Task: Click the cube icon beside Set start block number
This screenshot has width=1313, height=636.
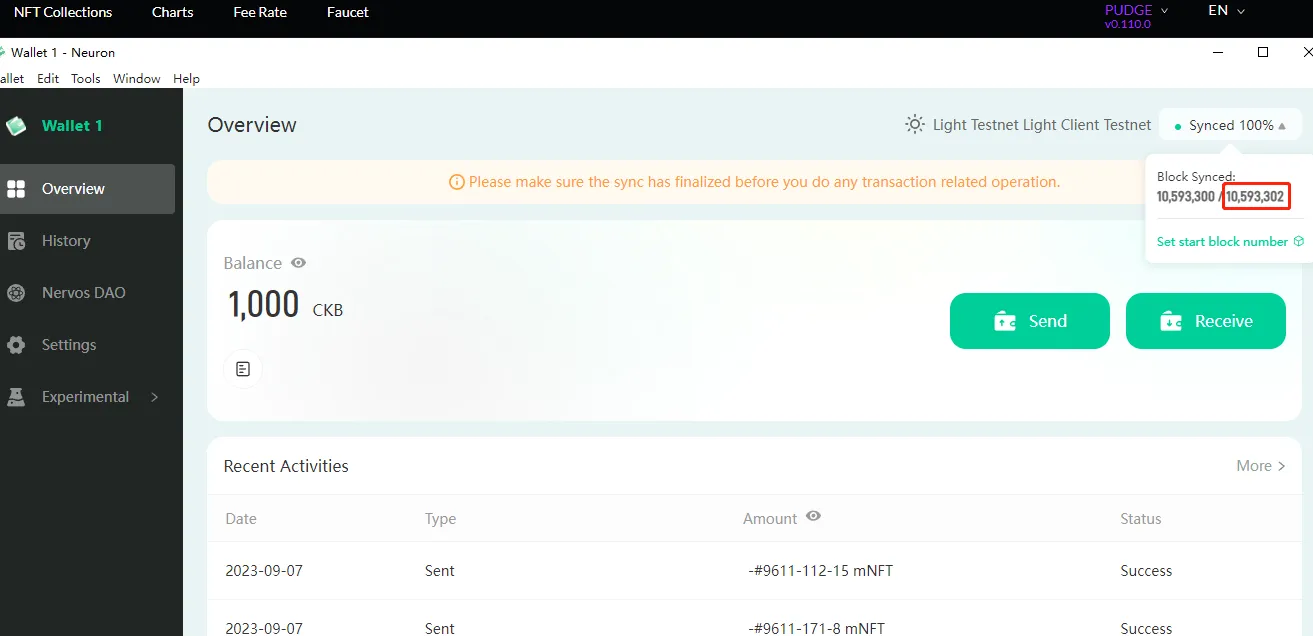Action: coord(1299,241)
